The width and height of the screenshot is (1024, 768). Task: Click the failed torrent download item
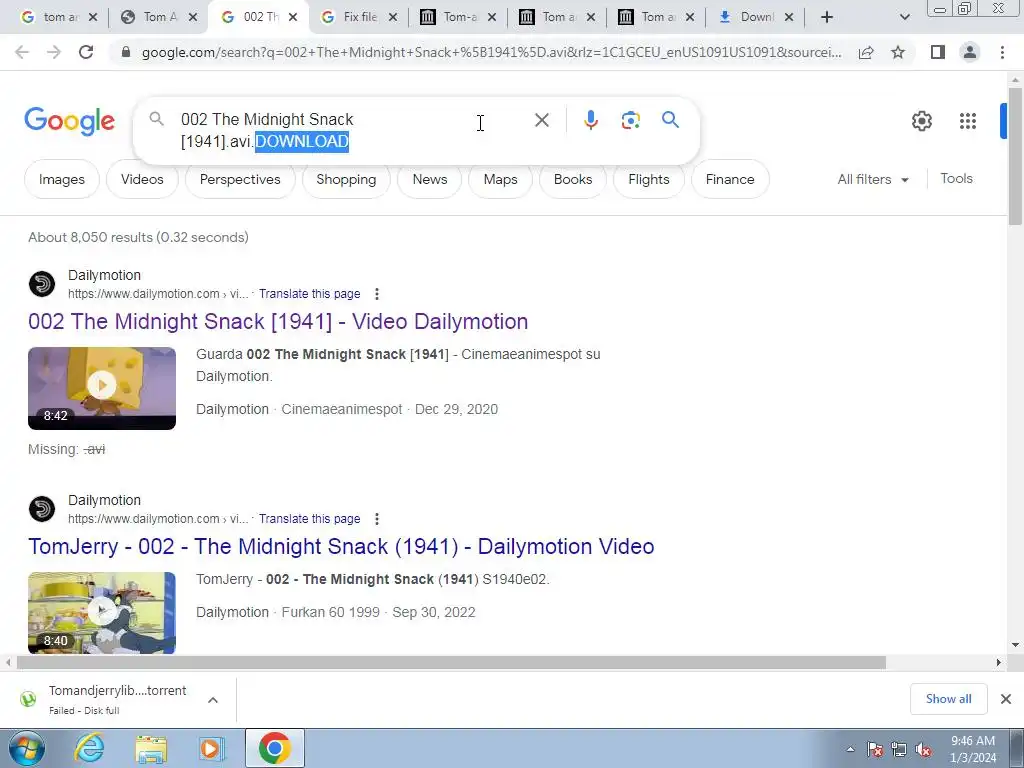tap(118, 699)
